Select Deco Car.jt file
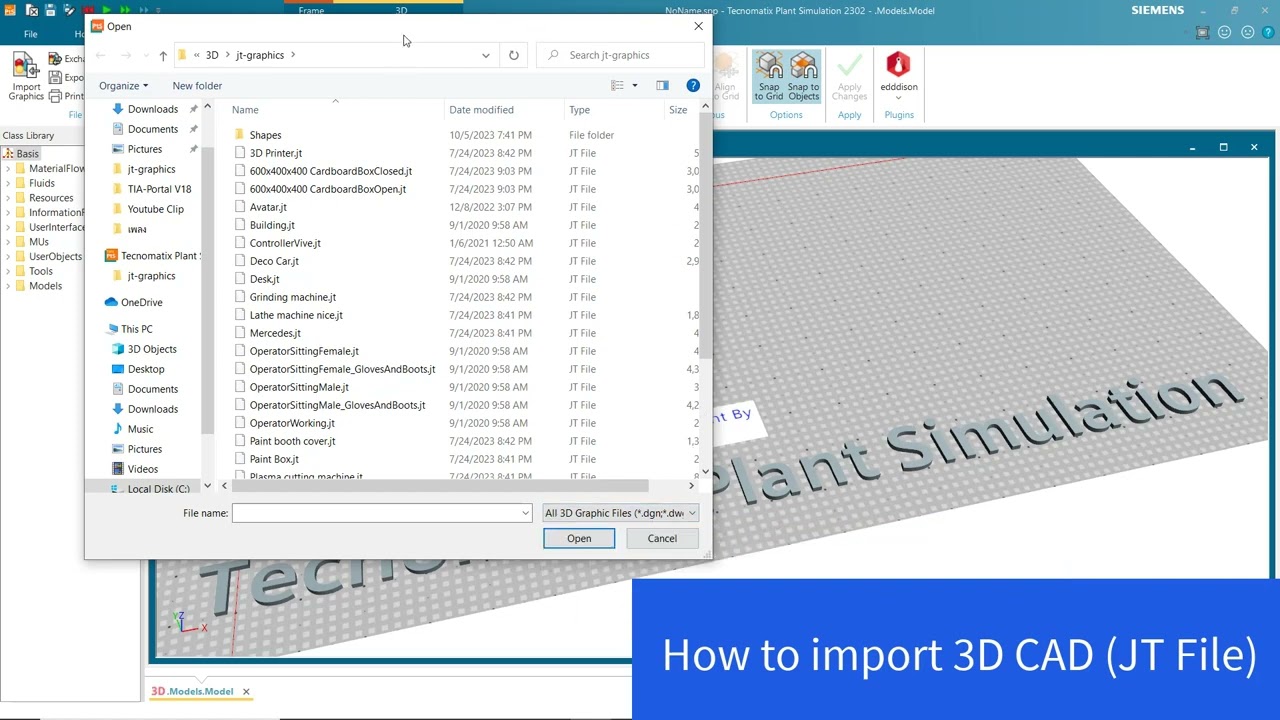1280x720 pixels. click(x=273, y=261)
